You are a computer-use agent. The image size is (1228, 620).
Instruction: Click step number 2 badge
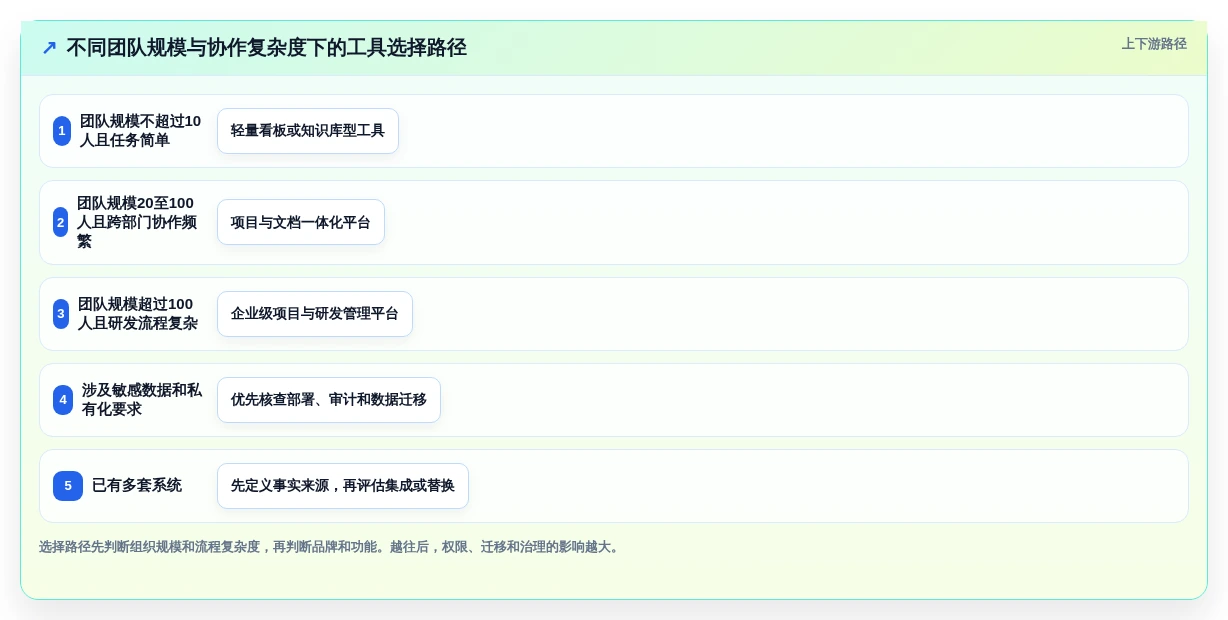point(60,222)
